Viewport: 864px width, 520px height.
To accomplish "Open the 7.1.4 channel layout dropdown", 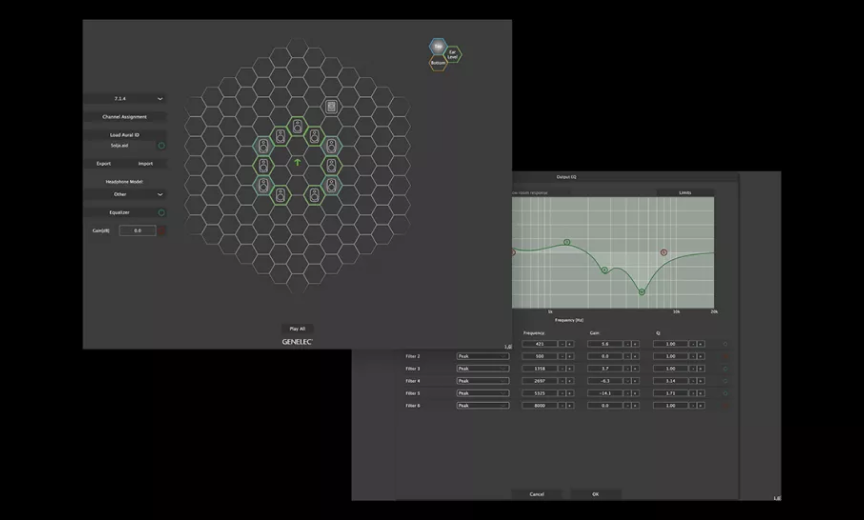I will pyautogui.click(x=125, y=99).
